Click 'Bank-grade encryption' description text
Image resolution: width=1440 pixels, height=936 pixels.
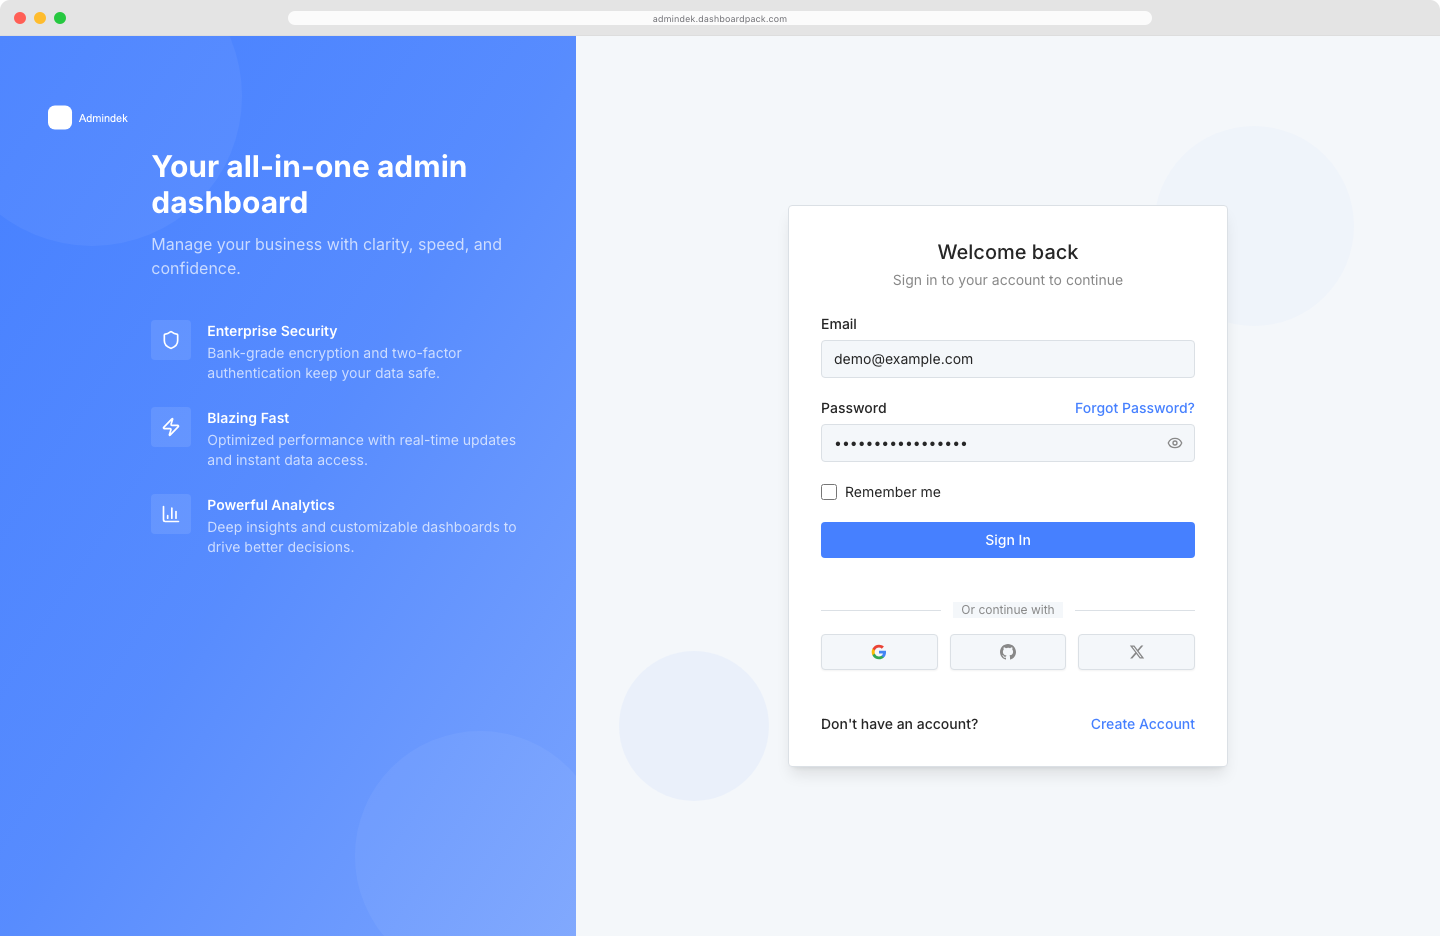334,363
